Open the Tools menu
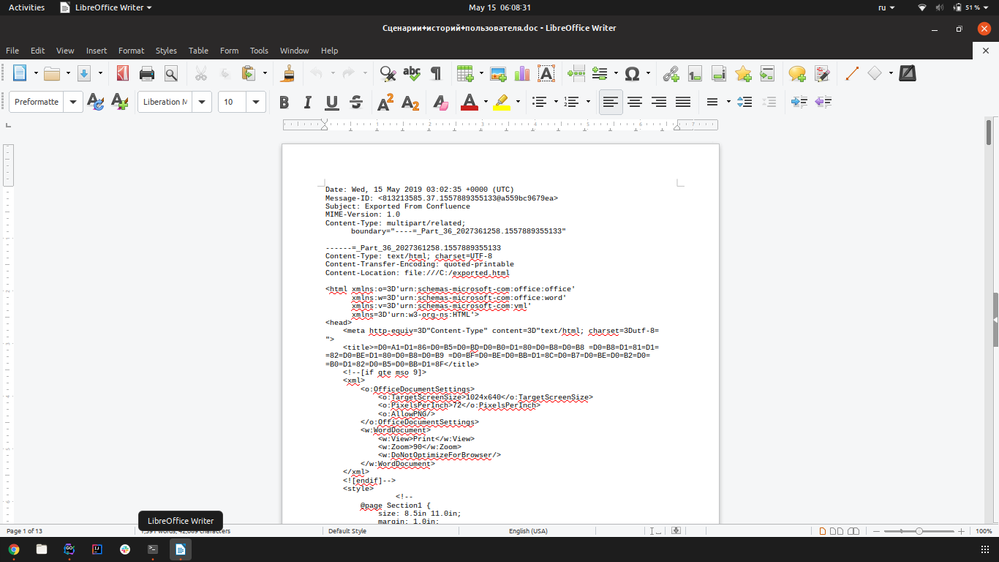 click(x=259, y=50)
